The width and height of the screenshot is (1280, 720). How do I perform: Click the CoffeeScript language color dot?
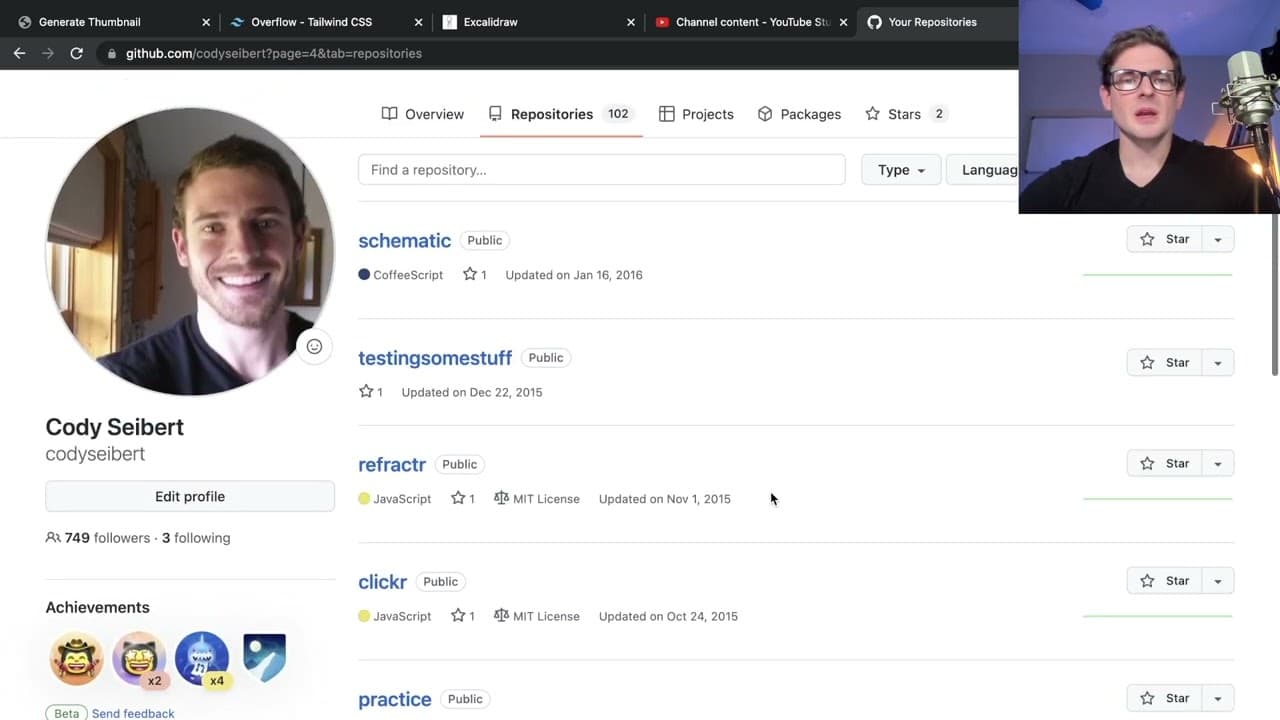(364, 274)
